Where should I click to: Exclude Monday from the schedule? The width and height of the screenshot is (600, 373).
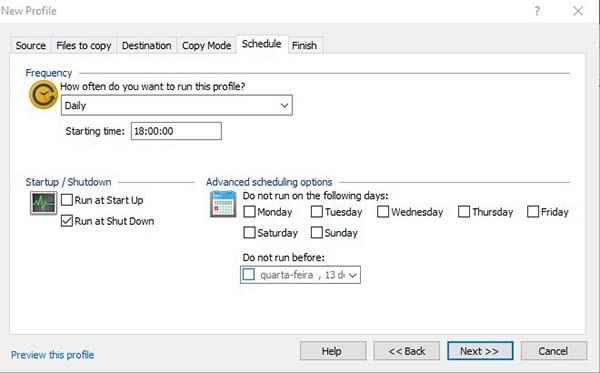coord(249,212)
